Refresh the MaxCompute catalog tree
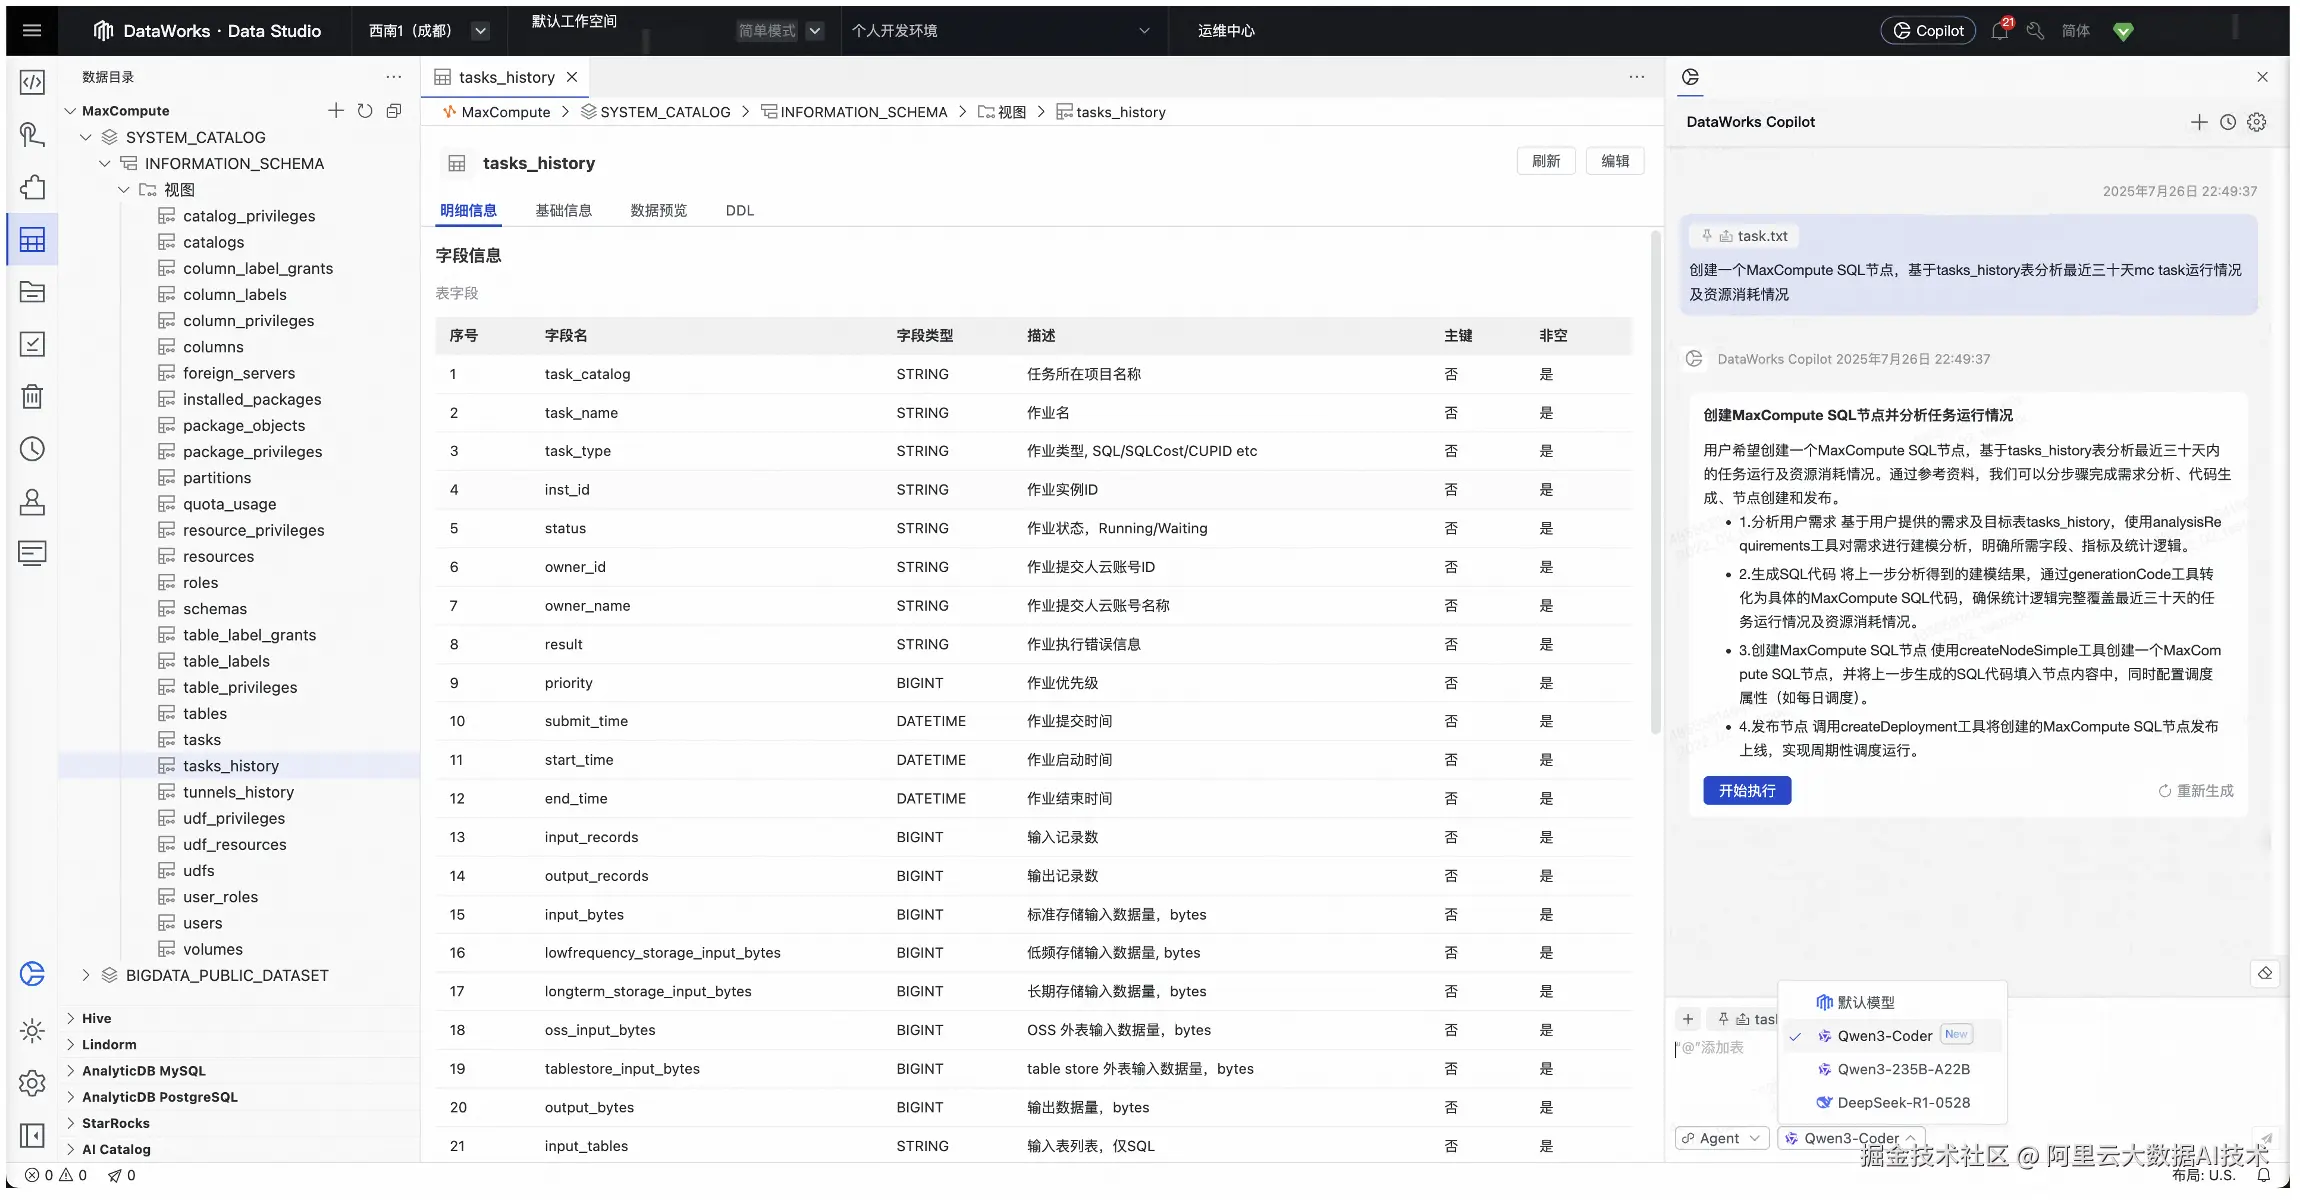The image size is (2300, 1200). click(x=365, y=111)
